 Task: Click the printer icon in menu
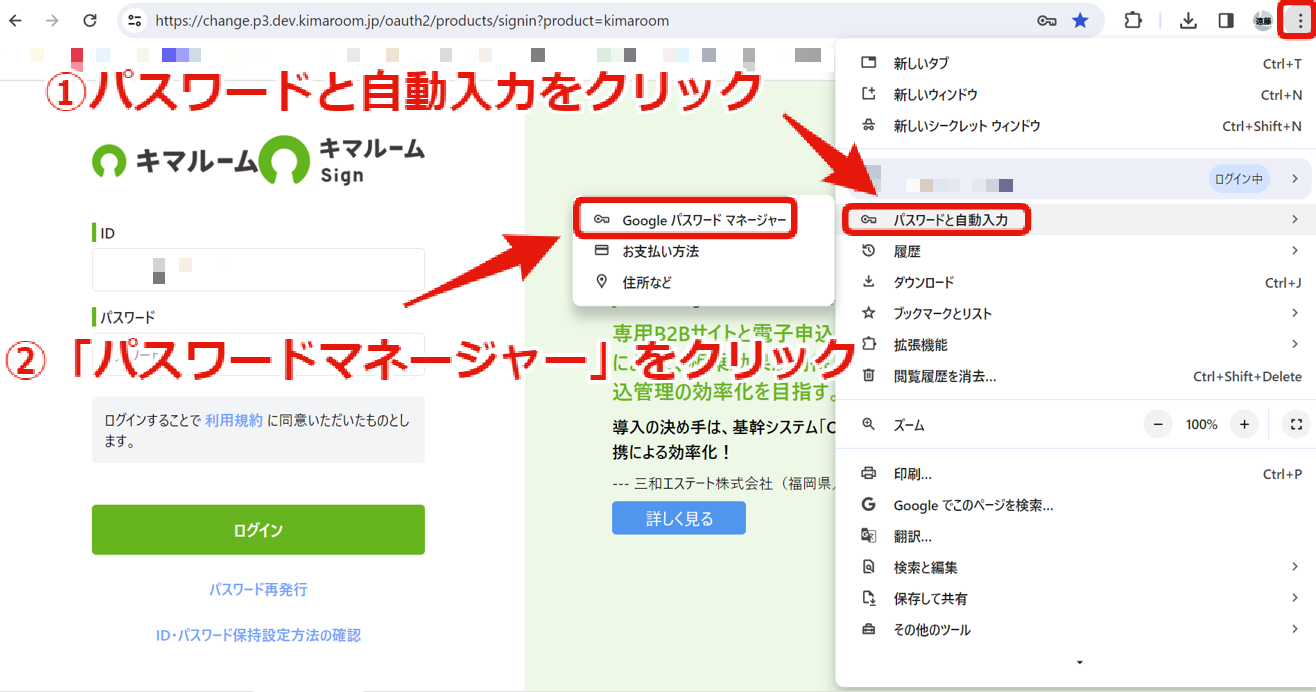[x=868, y=474]
